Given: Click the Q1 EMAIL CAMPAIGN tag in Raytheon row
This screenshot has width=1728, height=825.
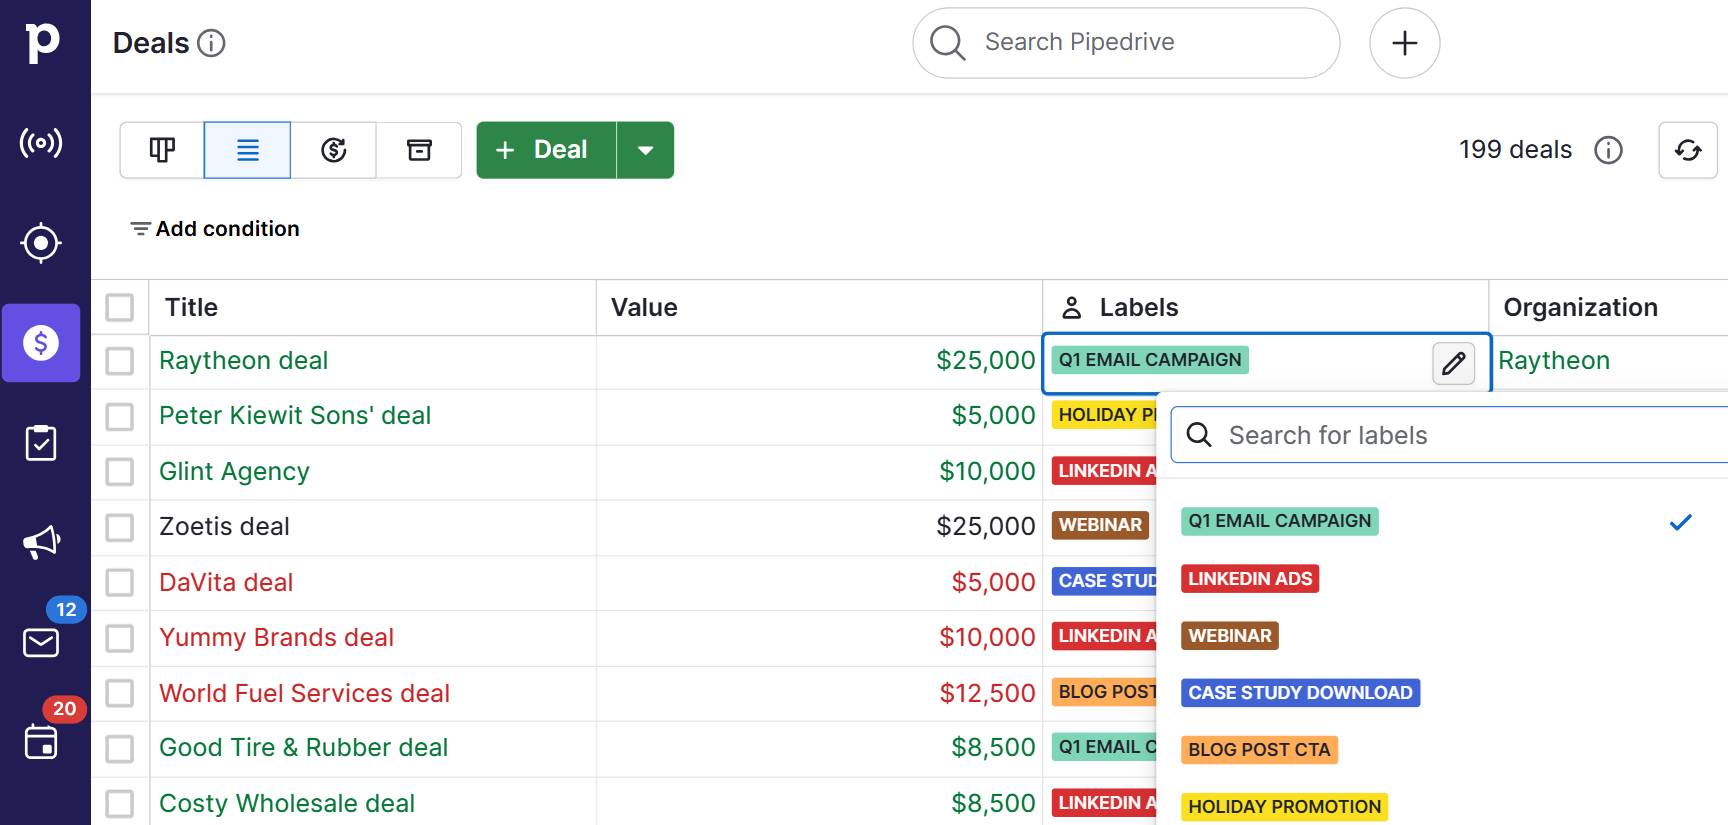Looking at the screenshot, I should [x=1150, y=360].
